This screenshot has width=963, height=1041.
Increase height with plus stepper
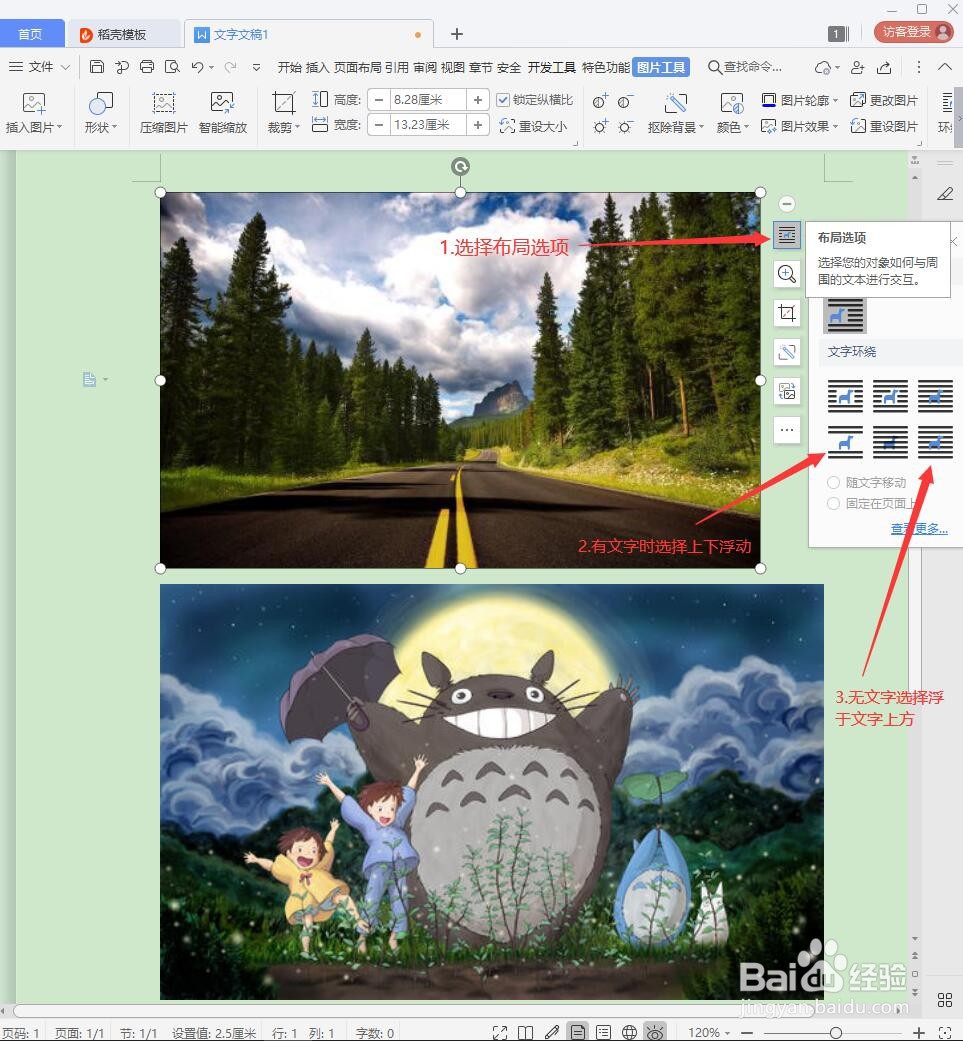click(478, 100)
